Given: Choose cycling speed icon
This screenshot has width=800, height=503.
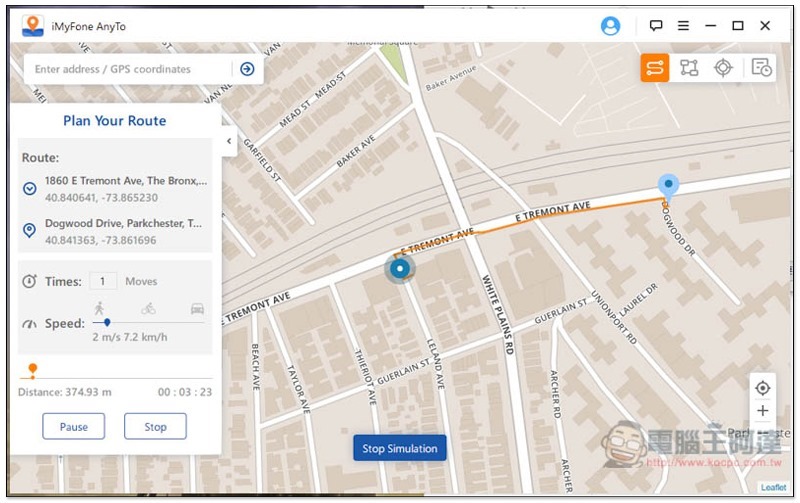Looking at the screenshot, I should [148, 308].
